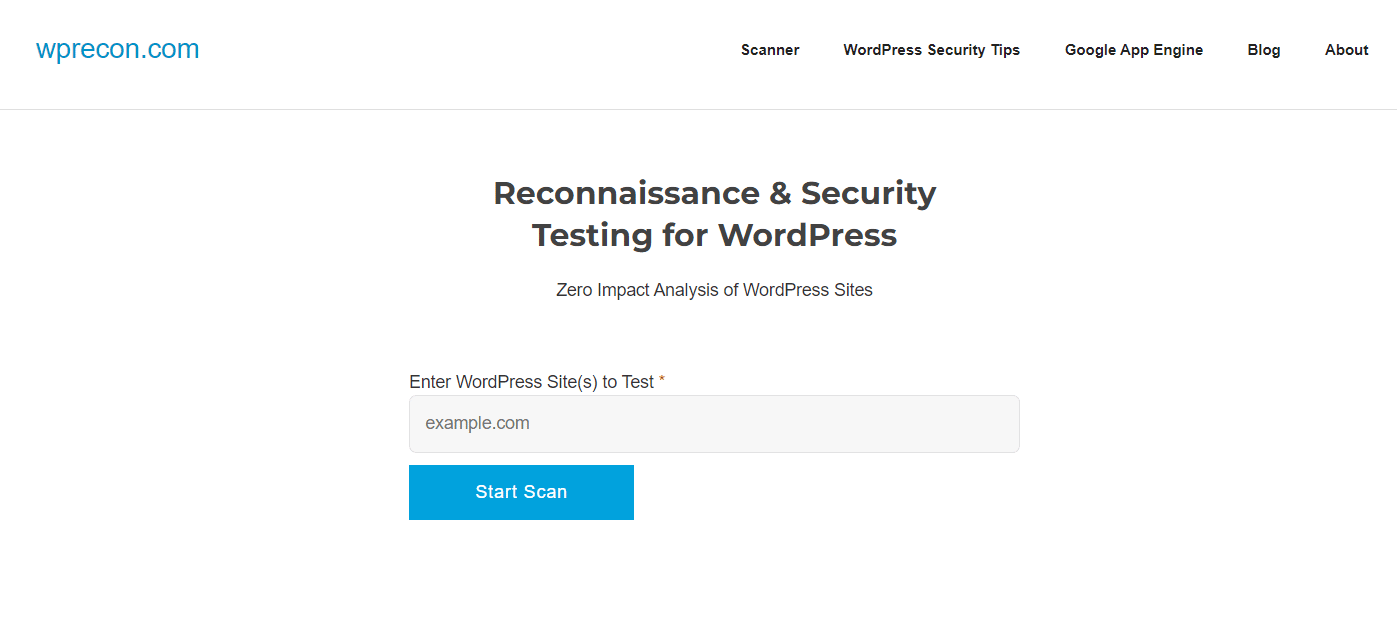Open the About page
Image resolution: width=1397 pixels, height=620 pixels.
1346,50
